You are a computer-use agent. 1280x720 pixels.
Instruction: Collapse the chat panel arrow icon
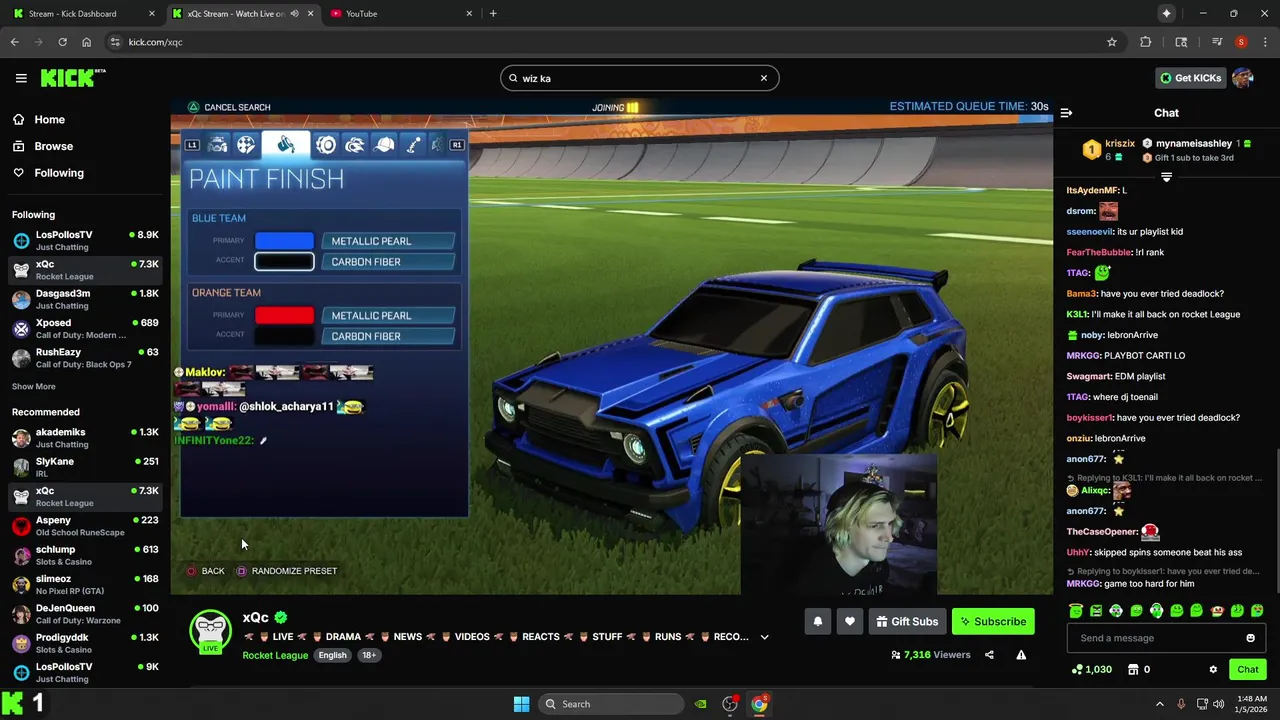click(1066, 113)
